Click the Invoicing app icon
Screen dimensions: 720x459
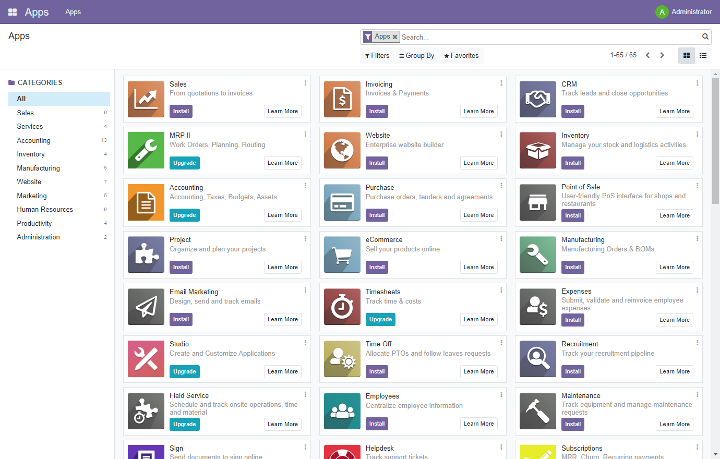(x=342, y=99)
